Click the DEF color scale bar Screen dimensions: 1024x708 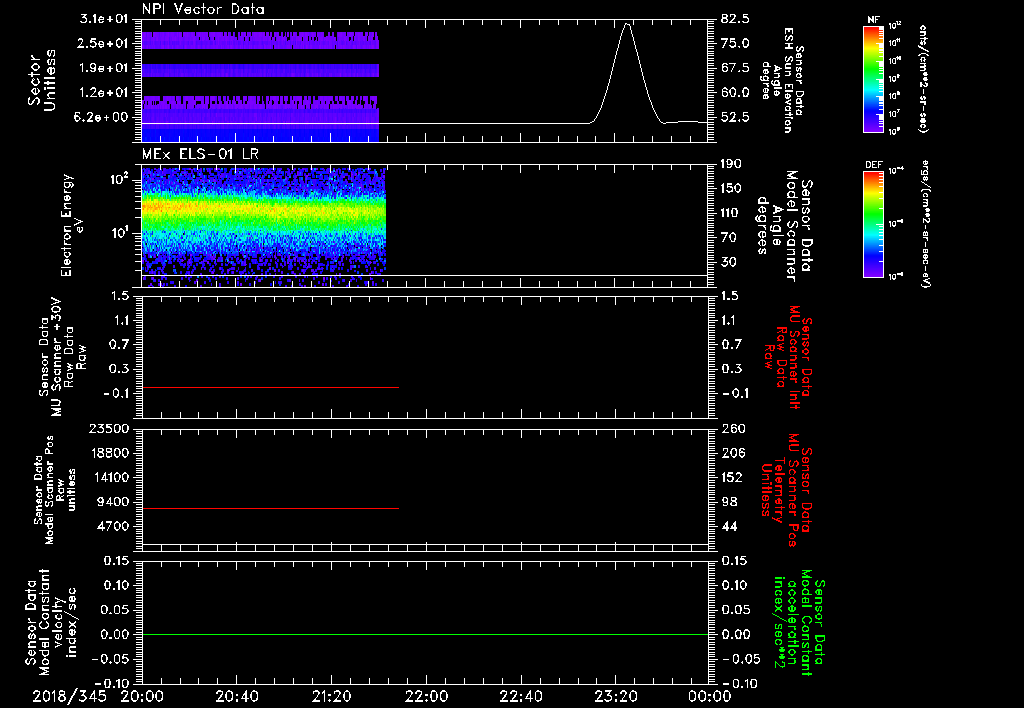click(875, 222)
